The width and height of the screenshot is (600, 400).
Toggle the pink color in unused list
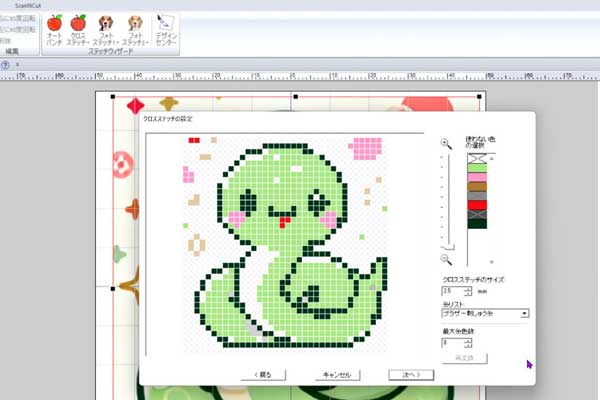(x=477, y=177)
